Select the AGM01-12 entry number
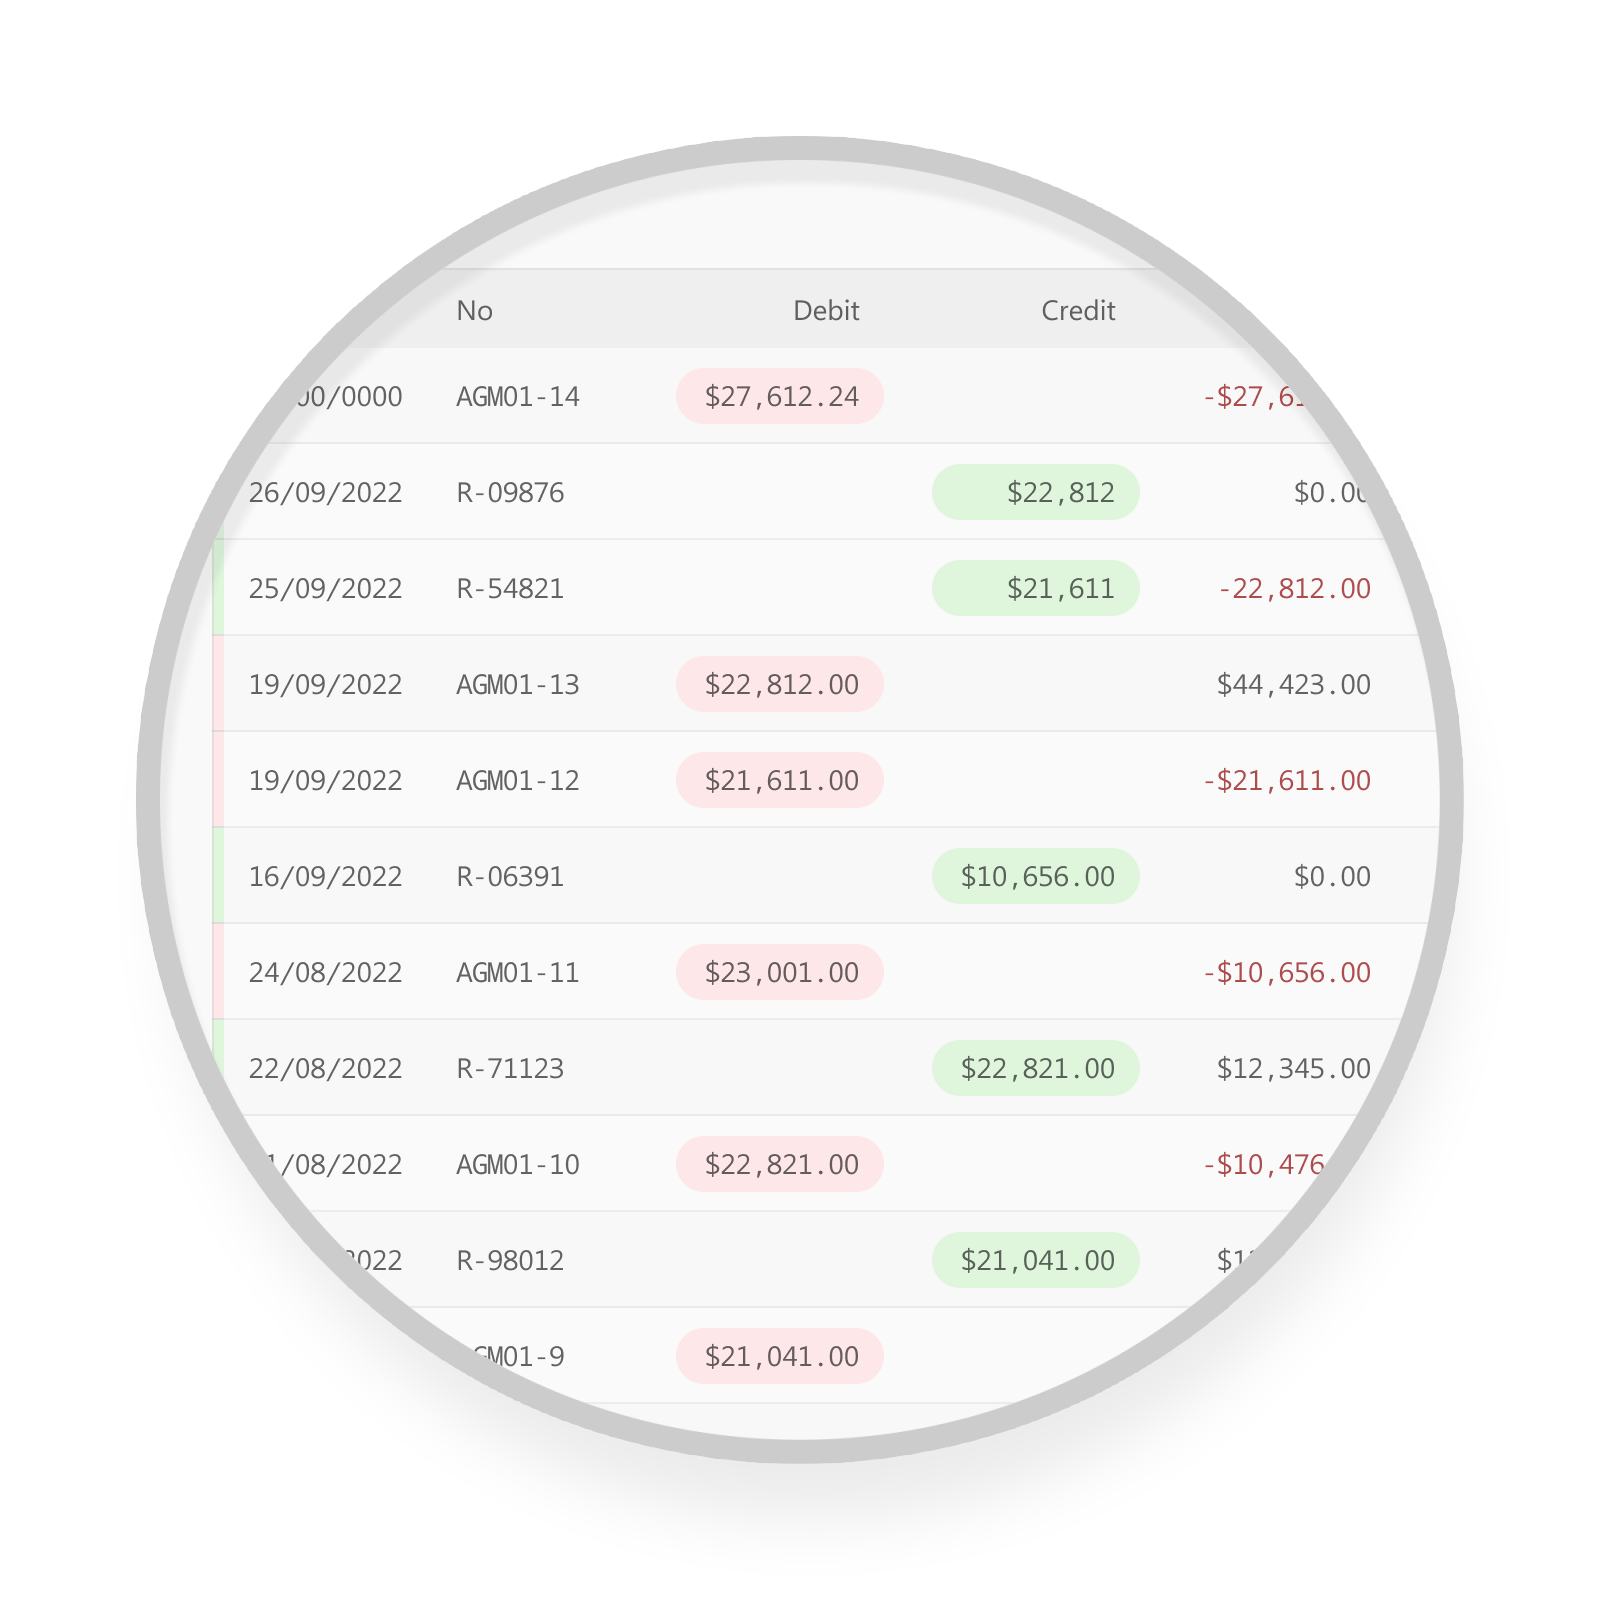Screen dimensions: 1600x1600 pos(517,781)
